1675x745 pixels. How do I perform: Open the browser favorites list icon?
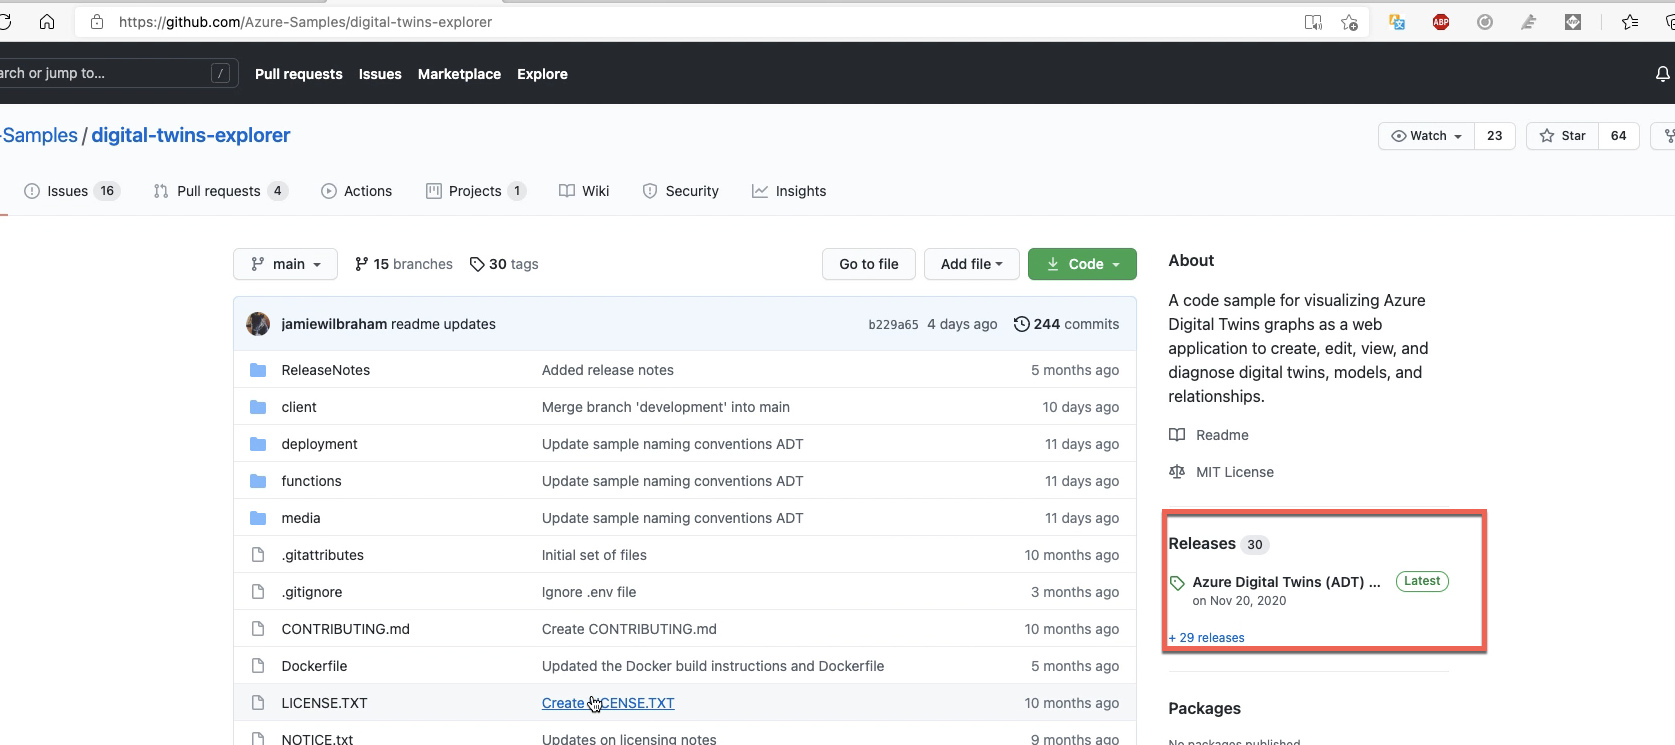pos(1630,22)
